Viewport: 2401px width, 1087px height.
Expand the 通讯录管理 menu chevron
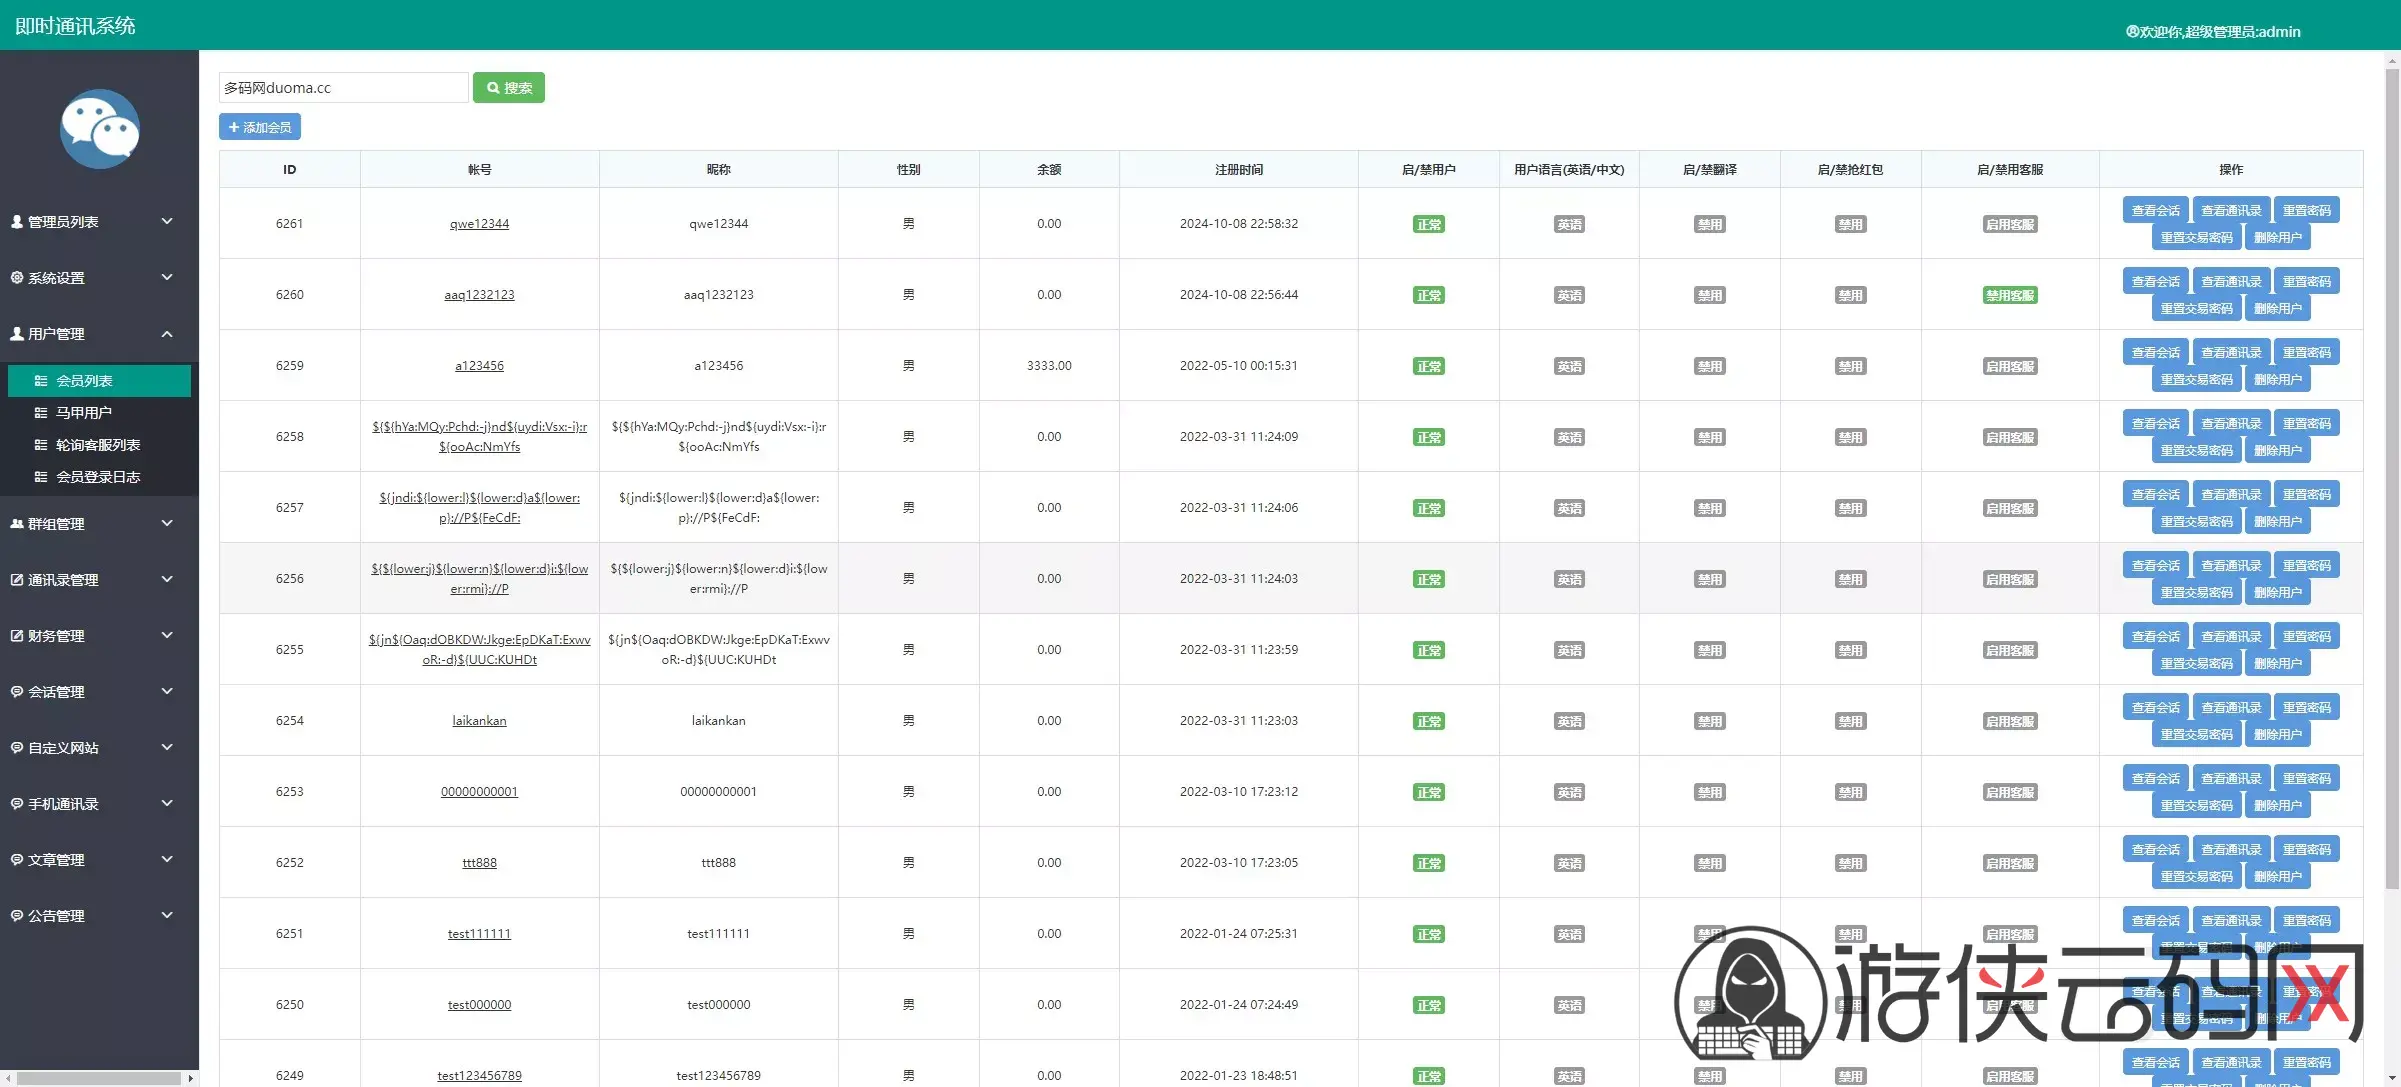(167, 579)
